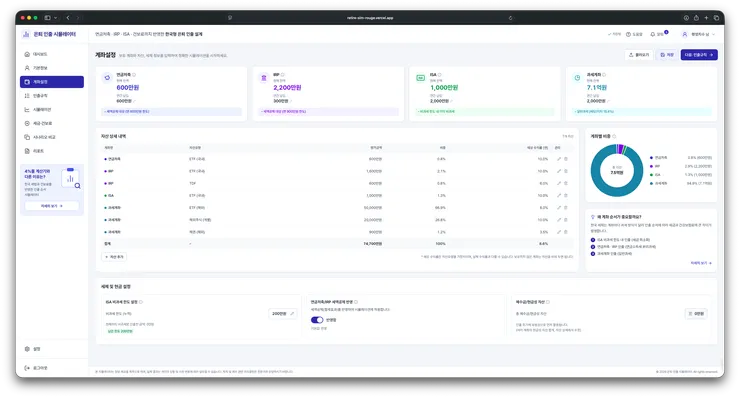The height and width of the screenshot is (398, 740).
Task: Click the 1,000만원 ISA balance value
Action: (444, 88)
